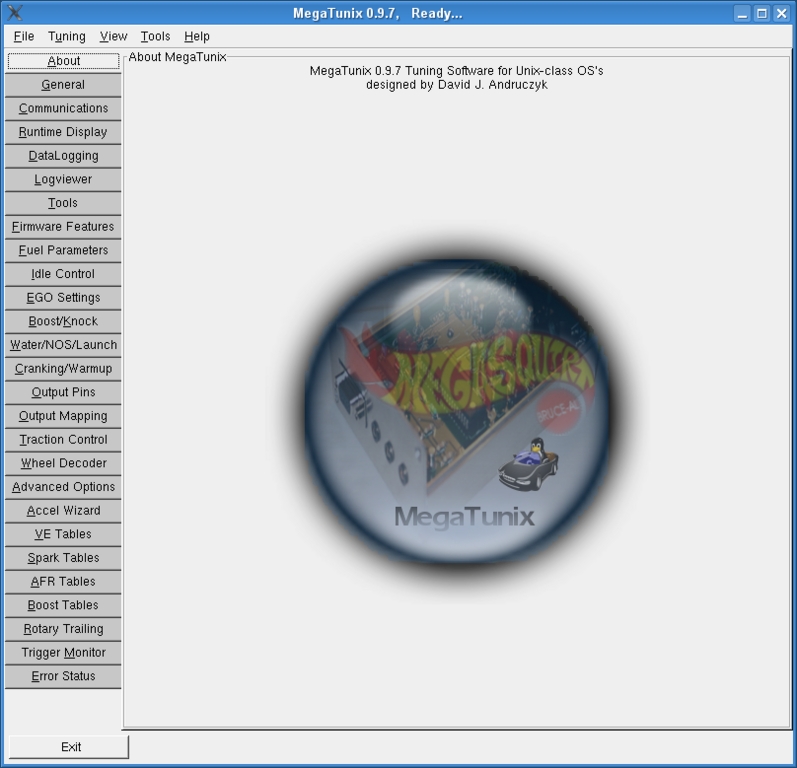Open the Help menu
Screen dimensions: 797x768
coord(196,36)
